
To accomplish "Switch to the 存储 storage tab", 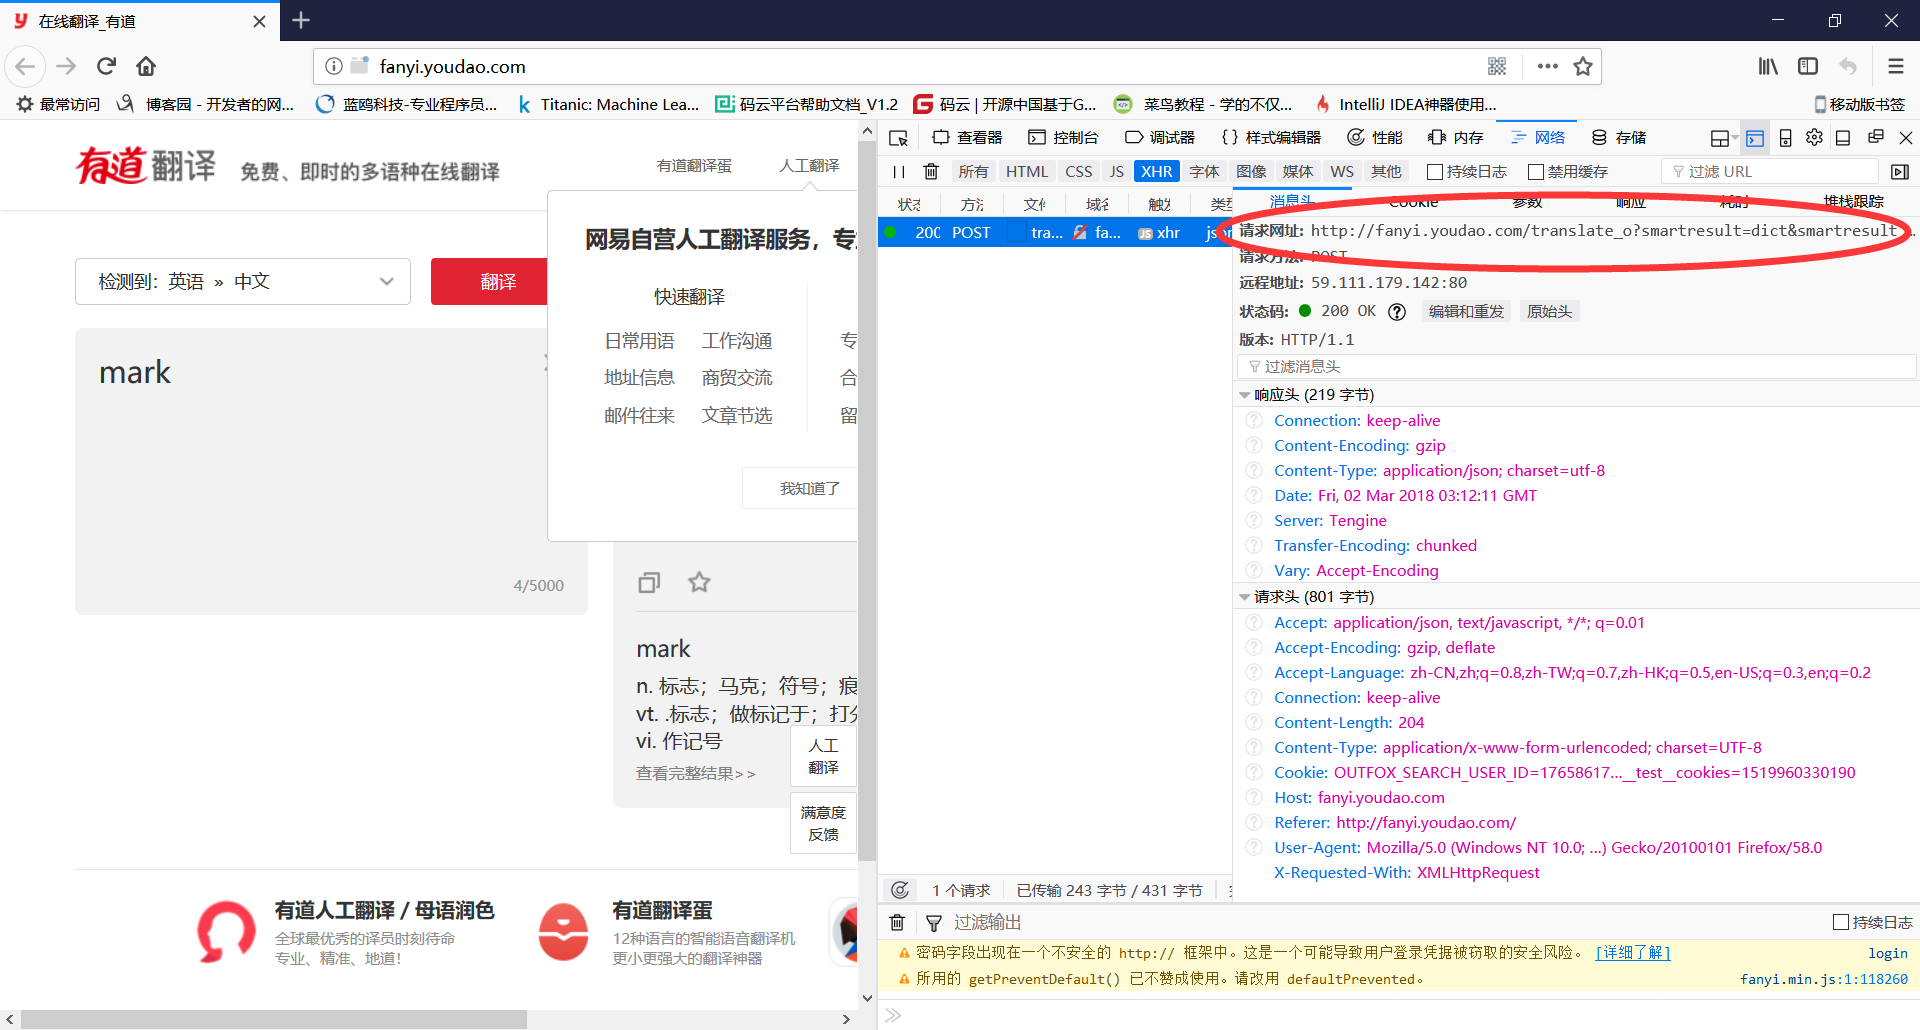I will pyautogui.click(x=1619, y=138).
